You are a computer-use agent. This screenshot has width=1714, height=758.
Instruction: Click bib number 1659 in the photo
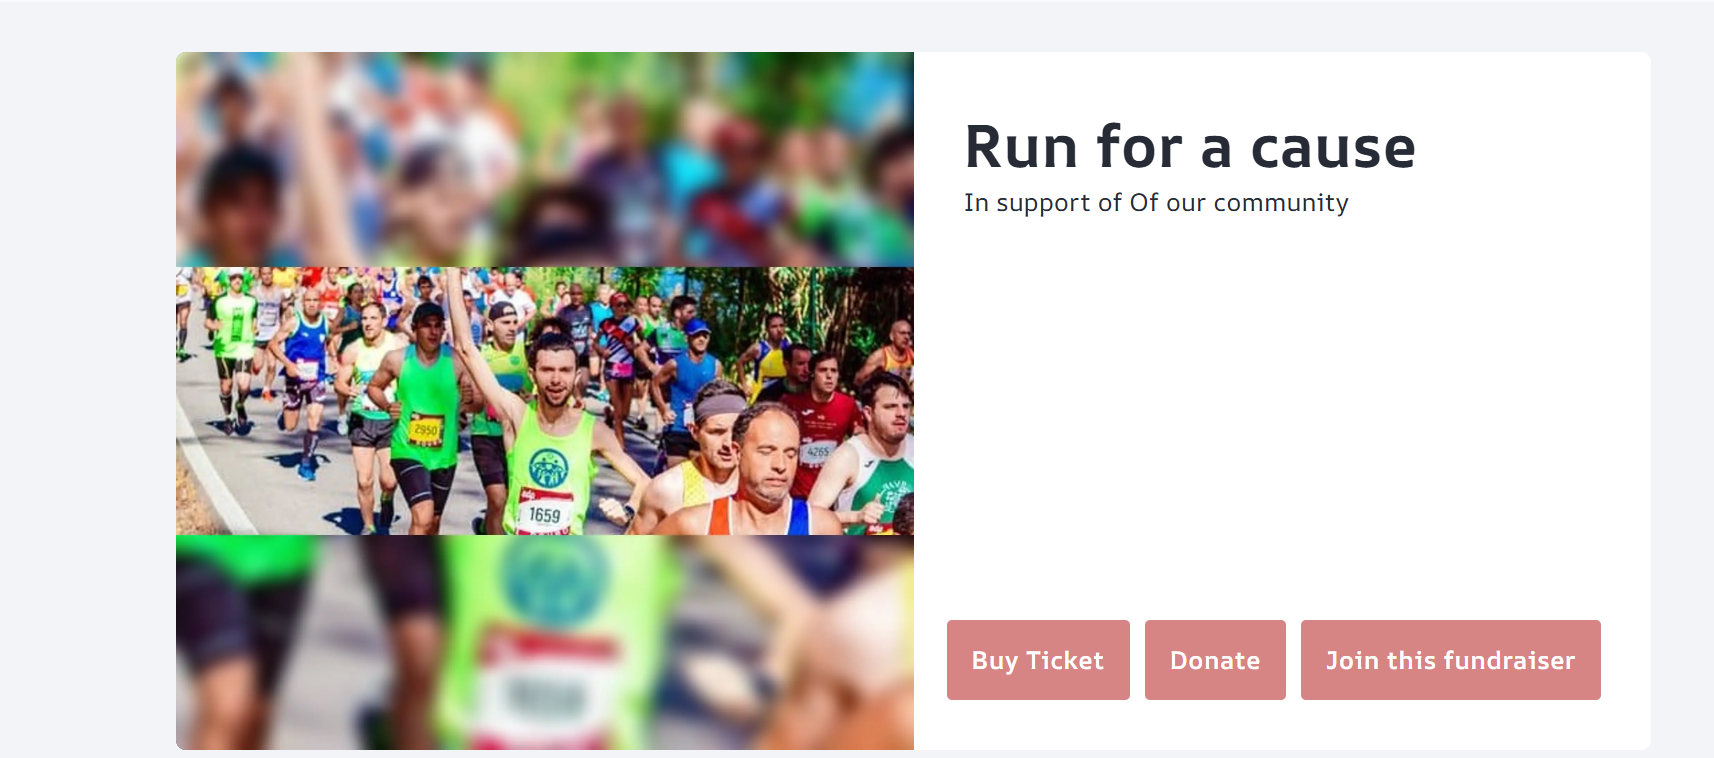tap(544, 515)
